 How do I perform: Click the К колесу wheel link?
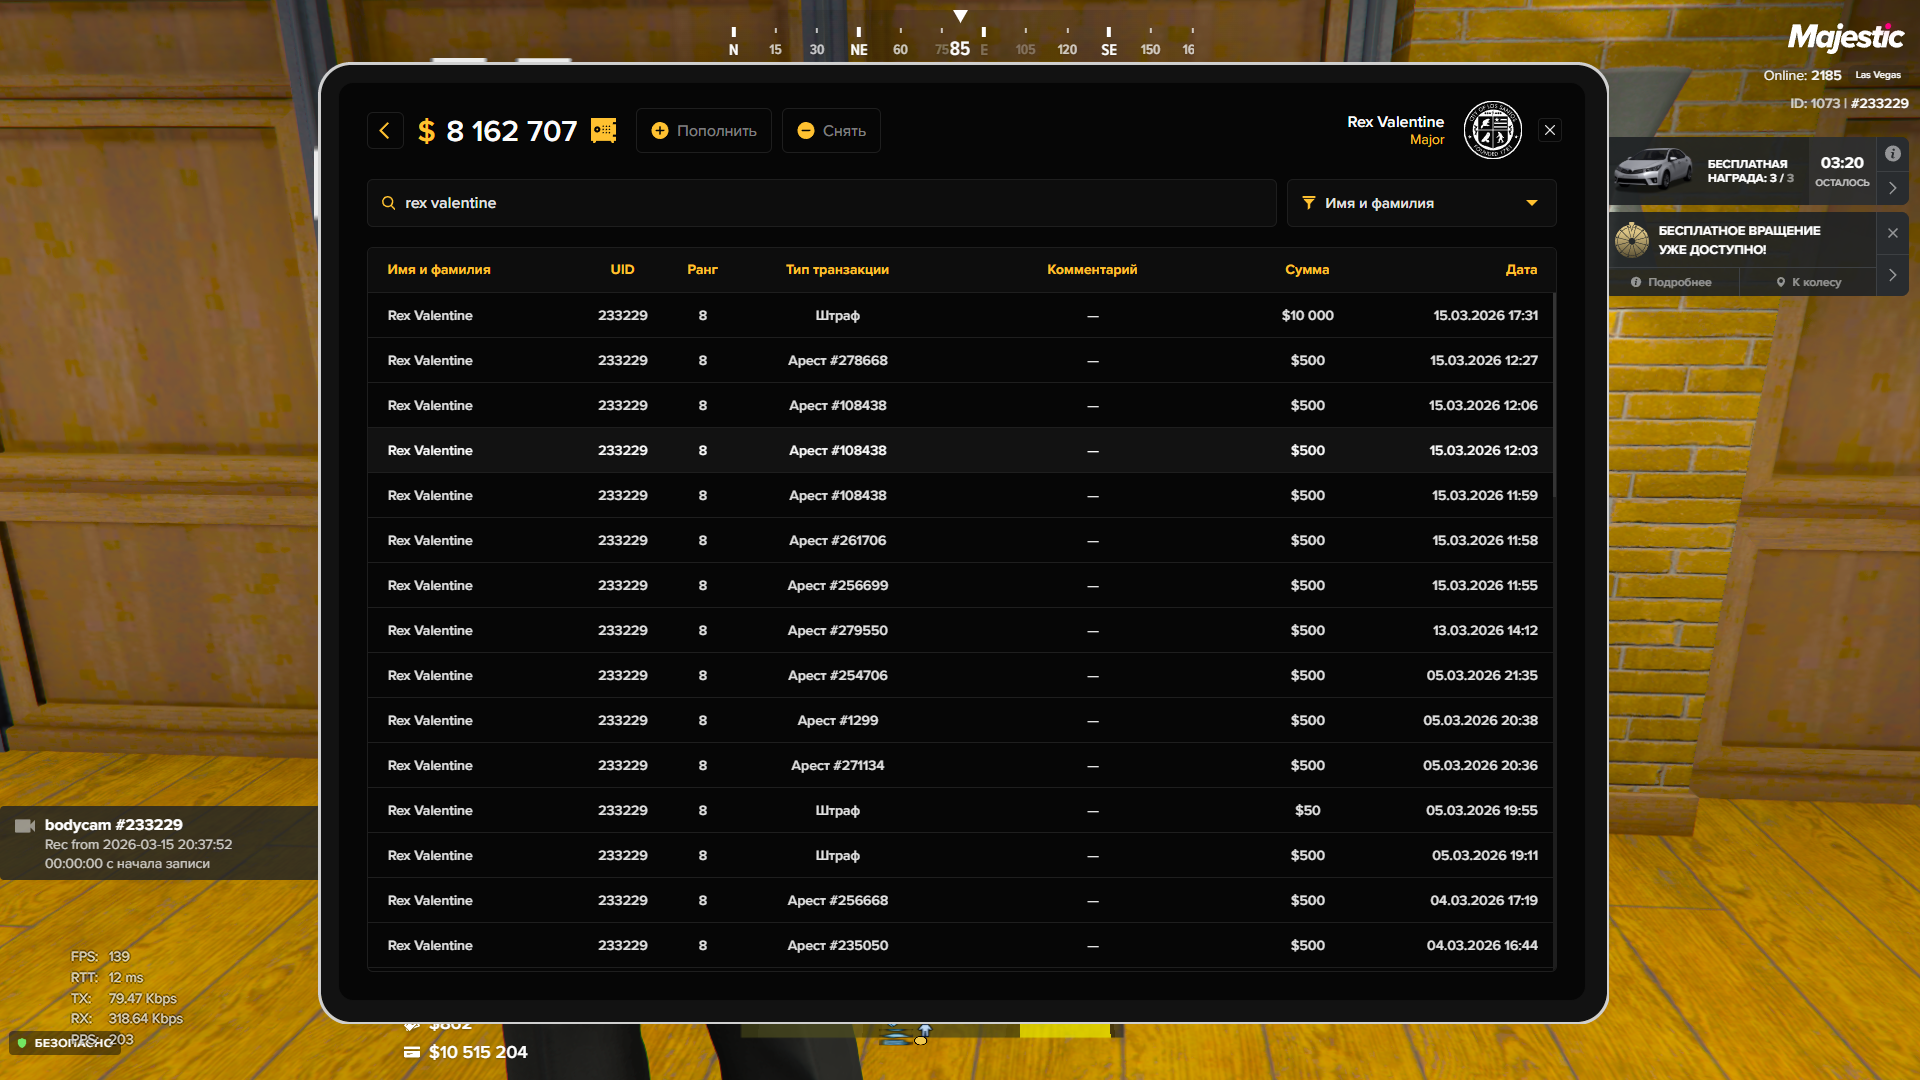(x=1808, y=282)
